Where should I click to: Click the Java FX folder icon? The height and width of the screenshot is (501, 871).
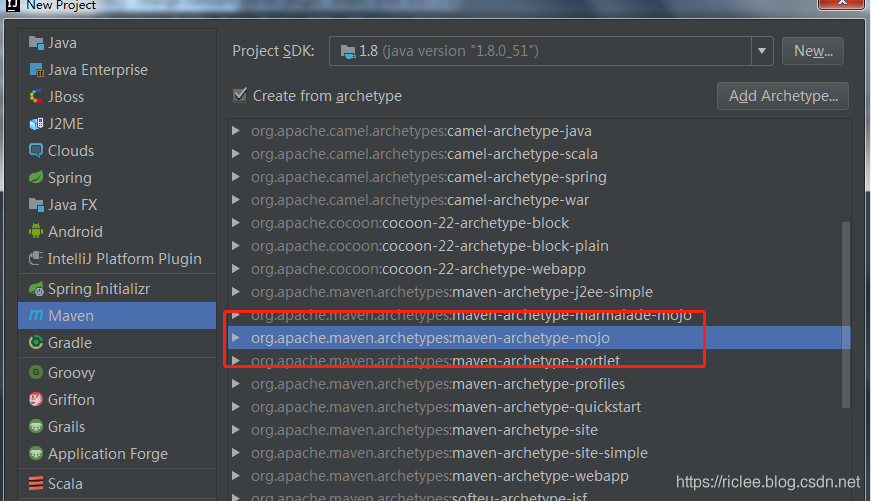[36, 205]
